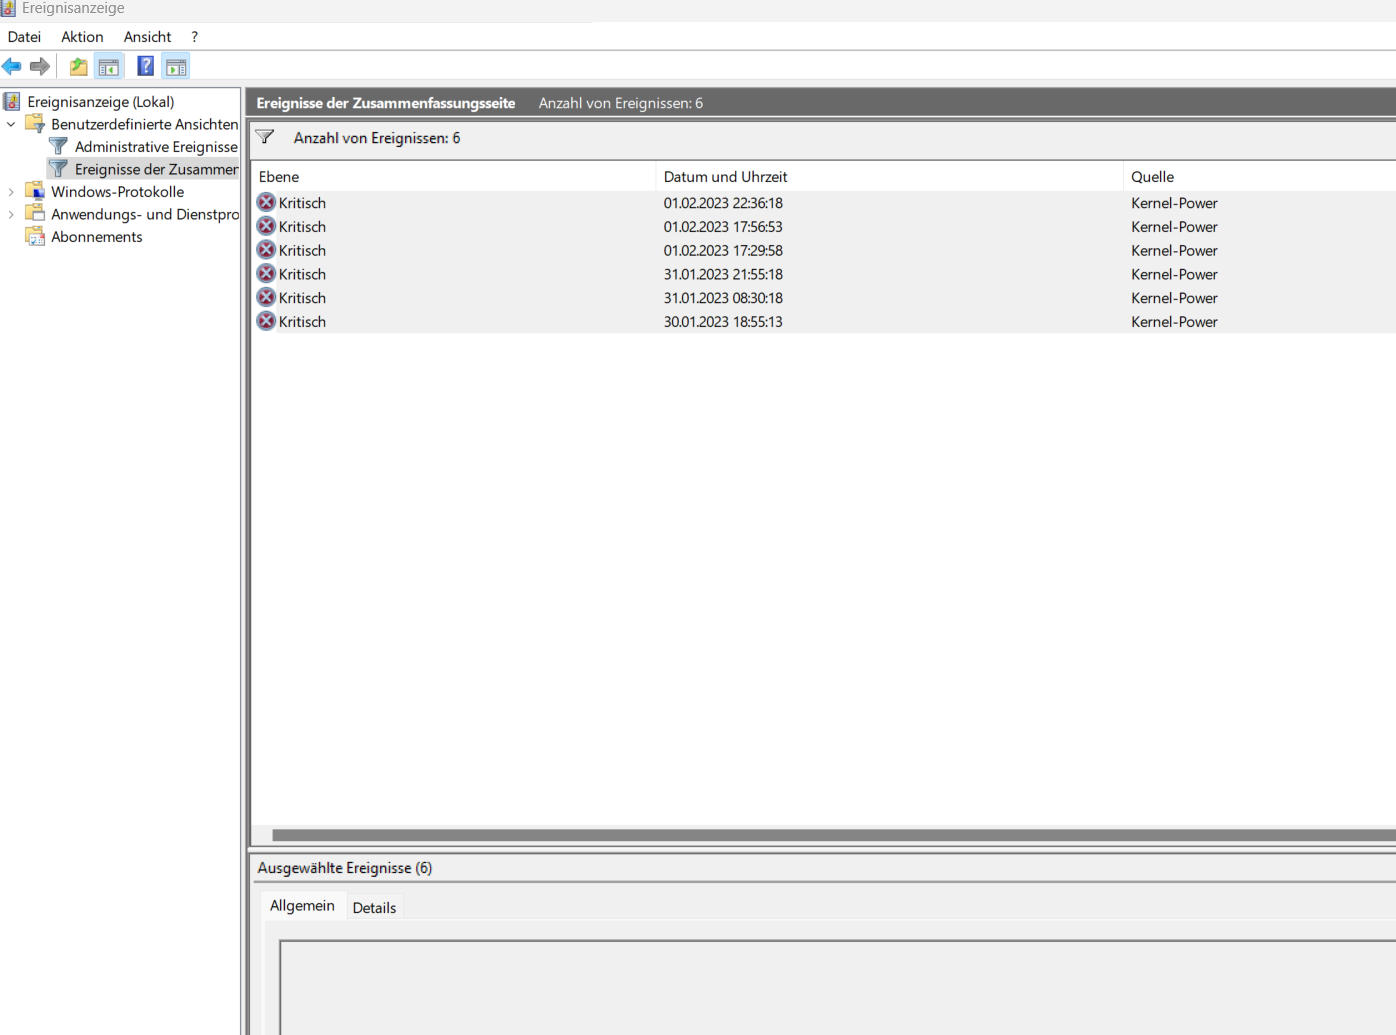Viewport: 1396px width, 1035px height.
Task: Collapse the Benutzerdefinierte Ansichten node
Action: tap(11, 124)
